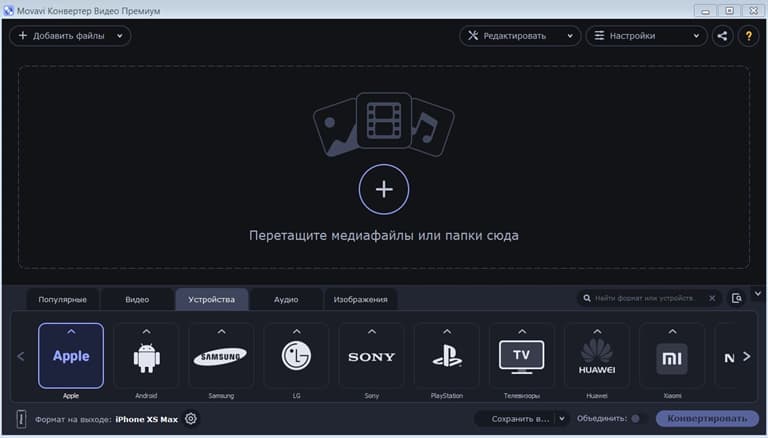Expand Apple tile's chevron for models
This screenshot has width=768, height=438.
click(x=71, y=332)
